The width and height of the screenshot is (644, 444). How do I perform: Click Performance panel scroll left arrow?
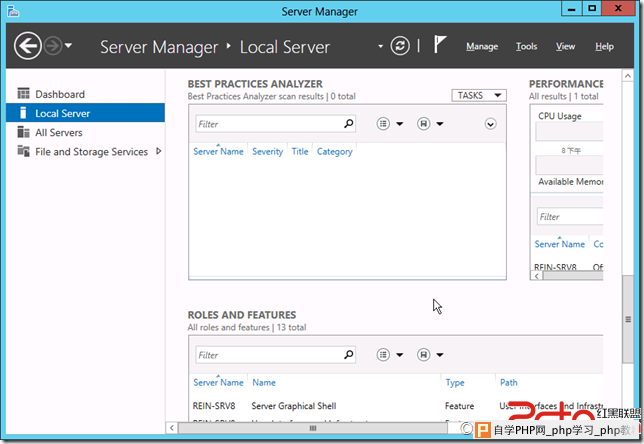tap(537, 276)
